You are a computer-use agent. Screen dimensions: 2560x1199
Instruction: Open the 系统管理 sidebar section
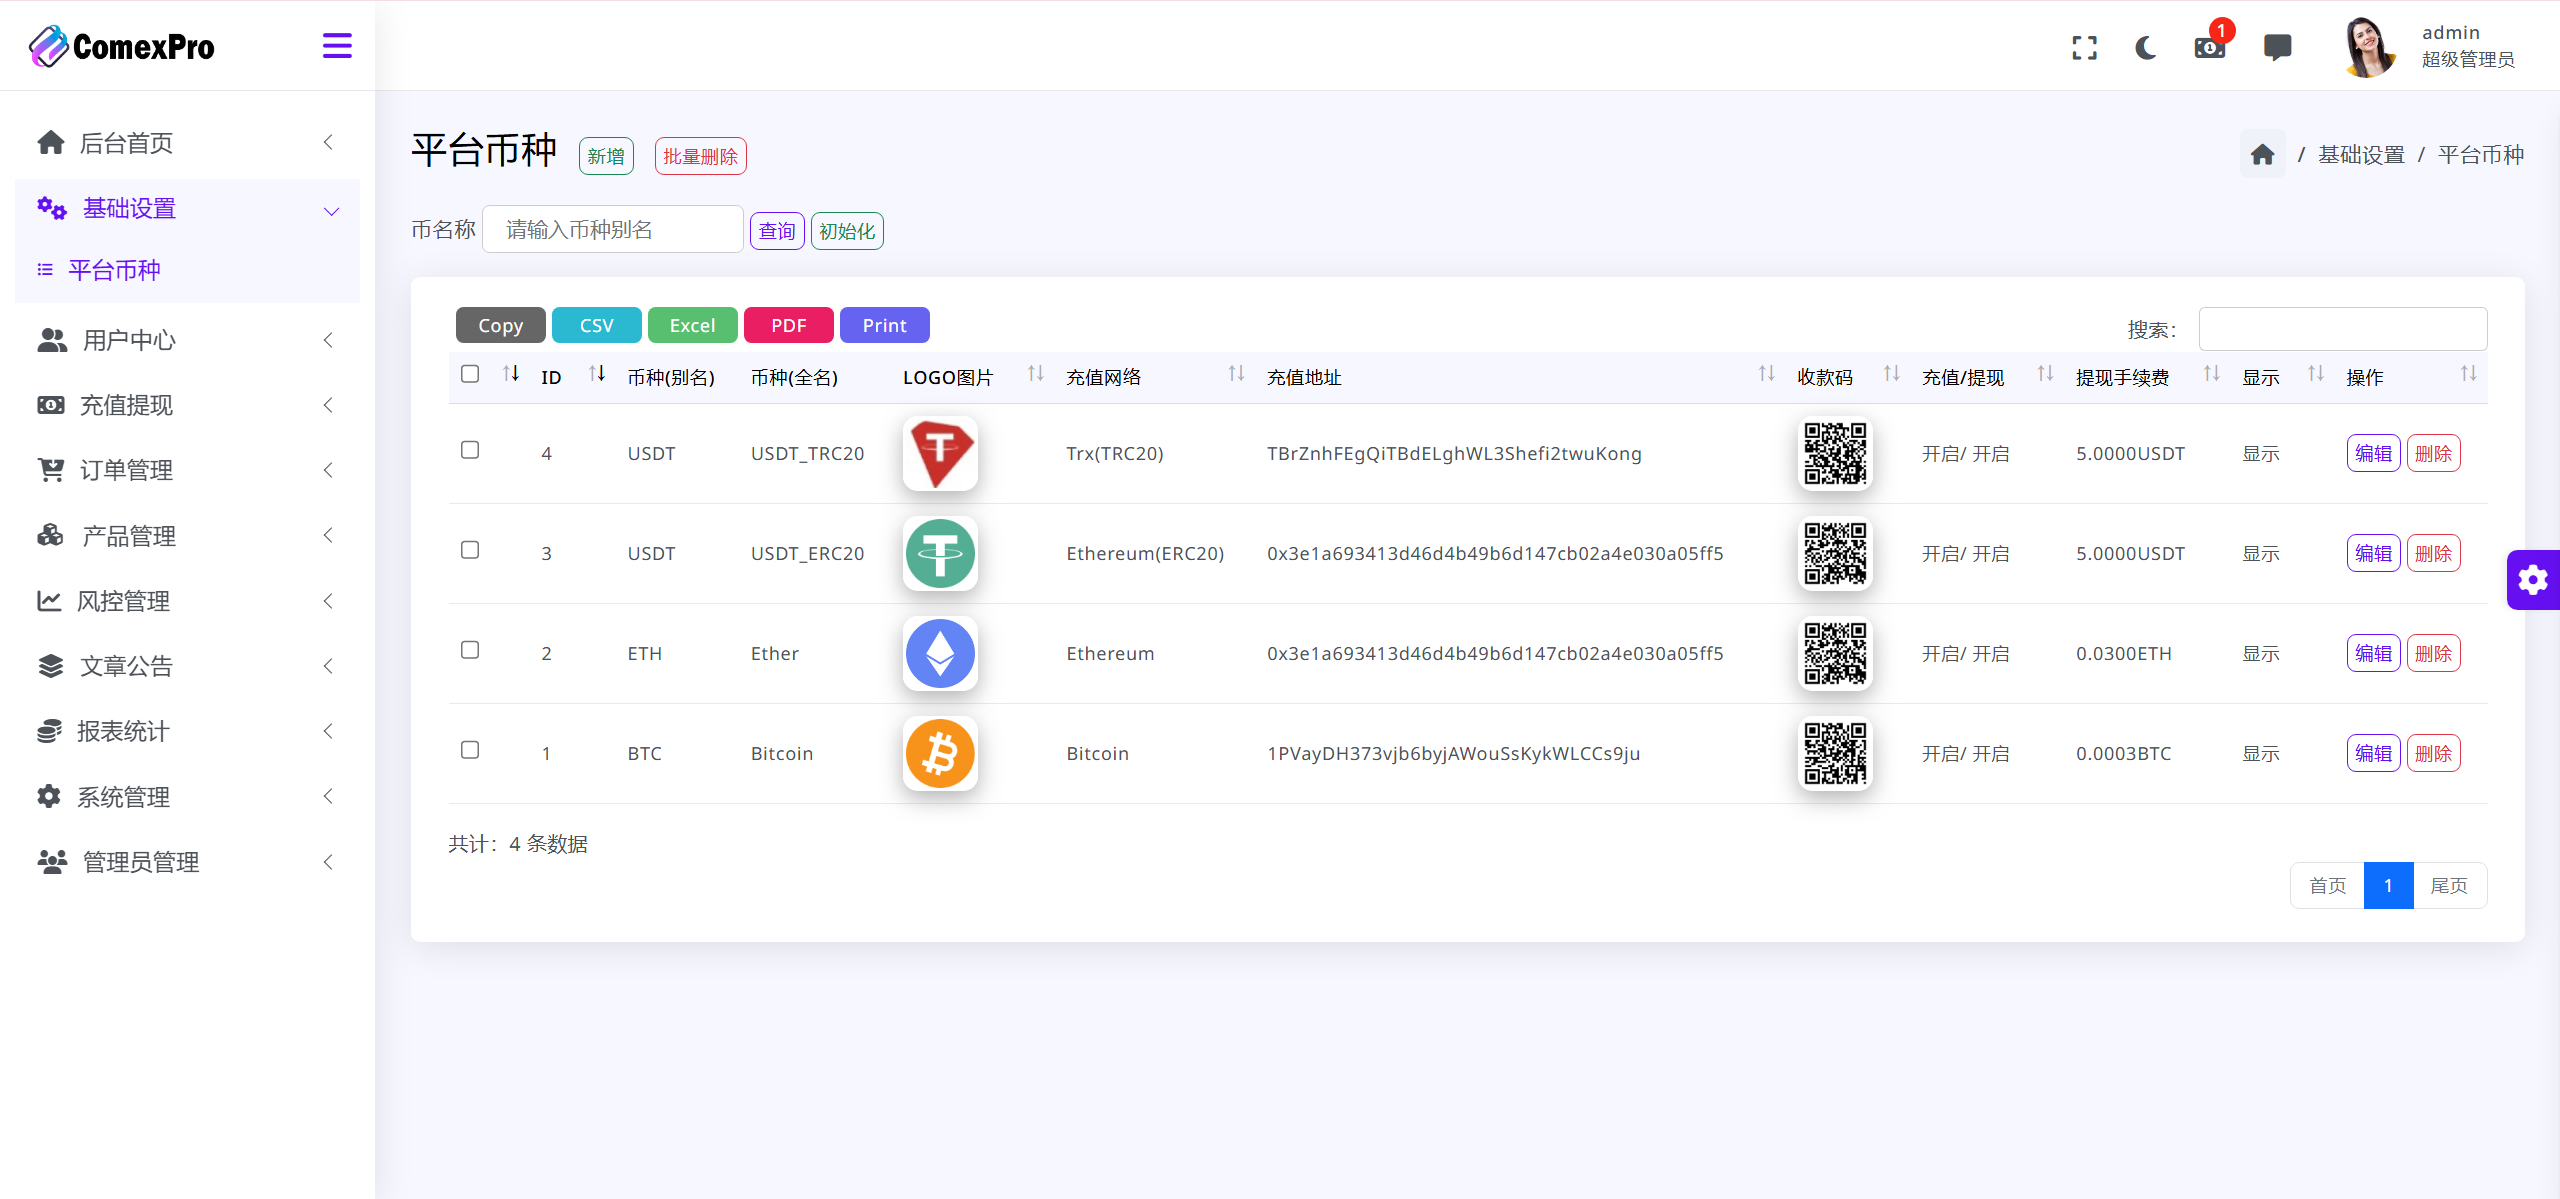pos(187,798)
